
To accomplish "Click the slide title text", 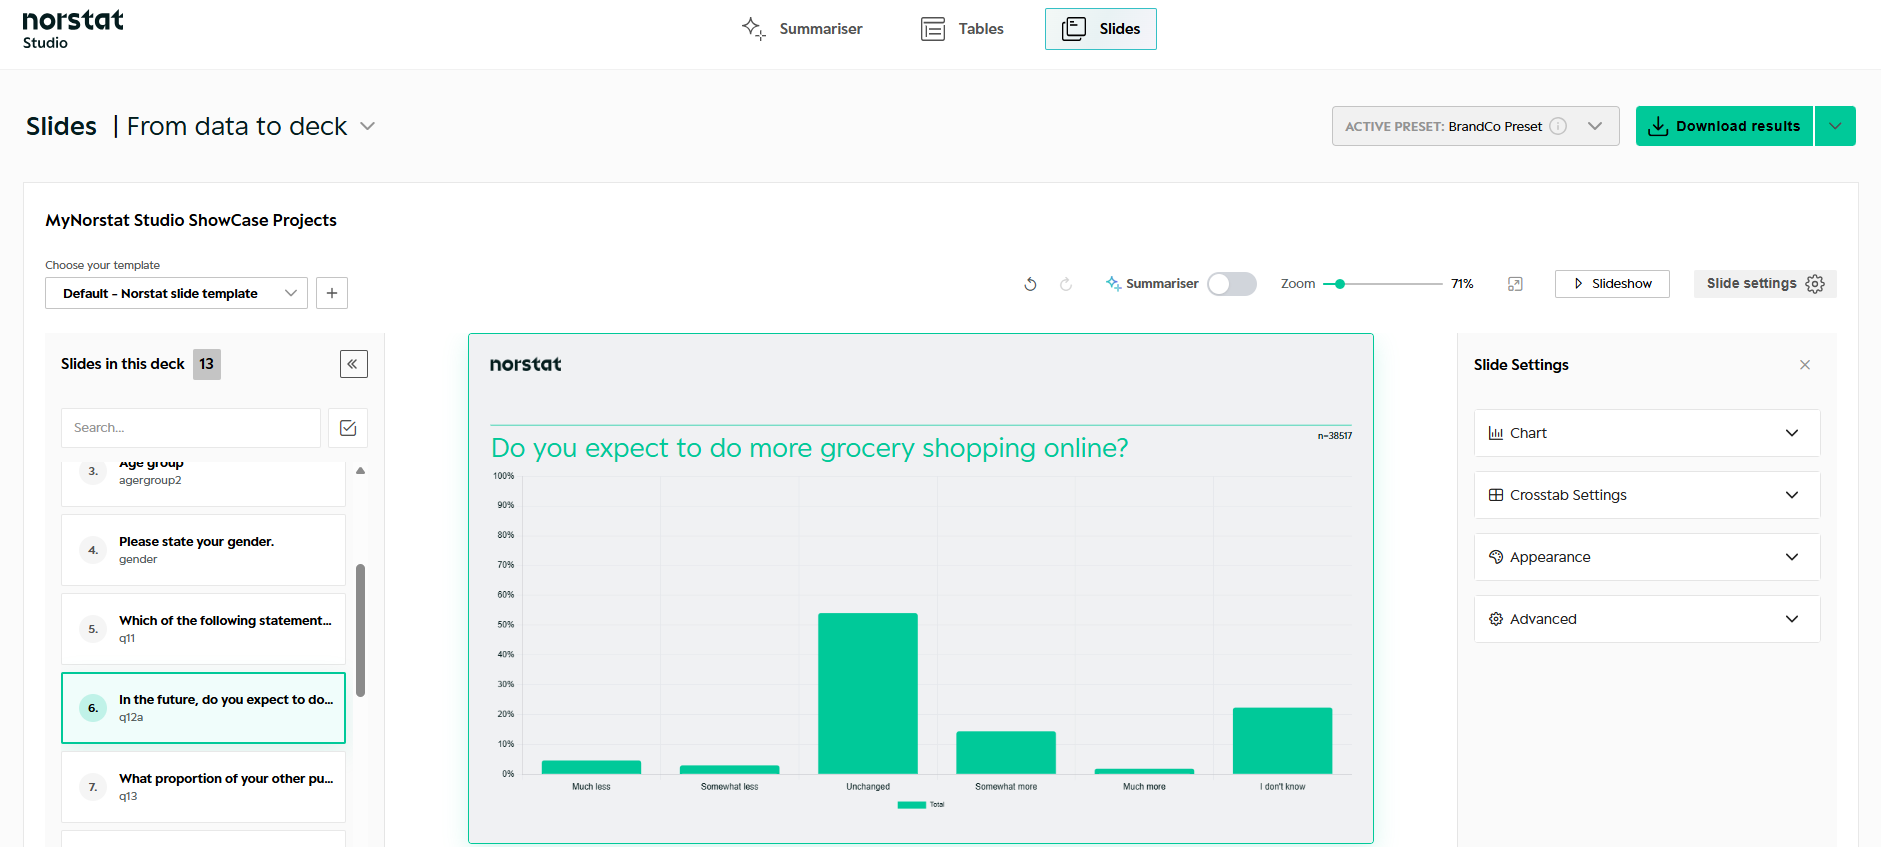I will [809, 448].
